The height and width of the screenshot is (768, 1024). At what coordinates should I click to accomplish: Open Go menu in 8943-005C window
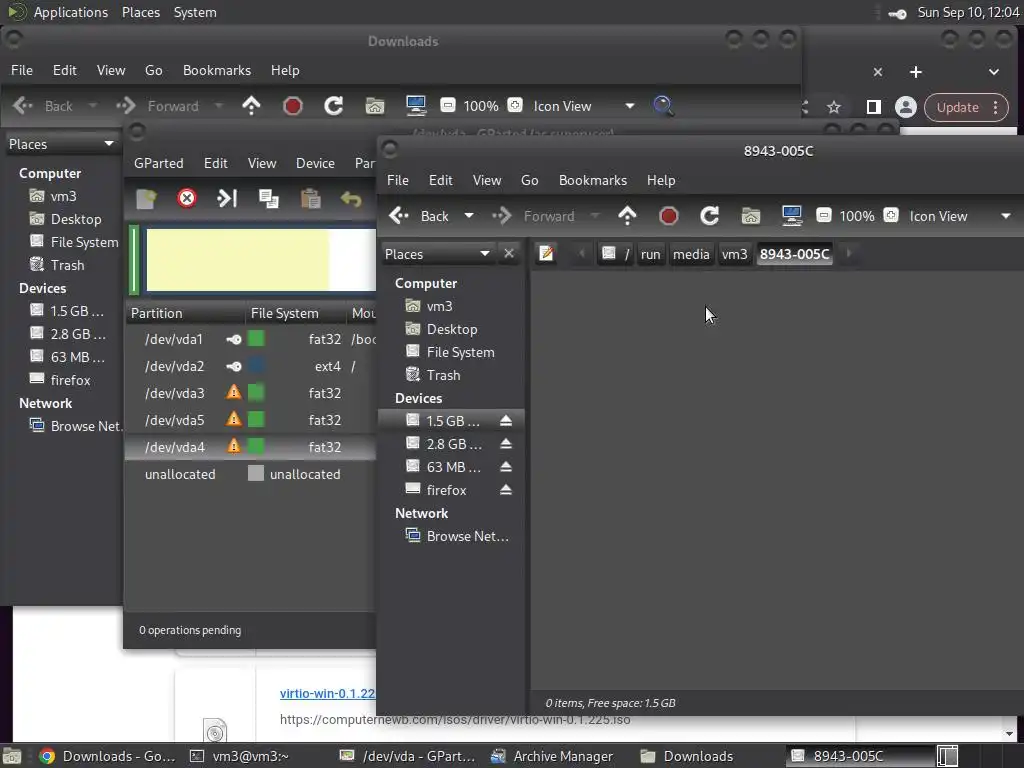pos(530,180)
